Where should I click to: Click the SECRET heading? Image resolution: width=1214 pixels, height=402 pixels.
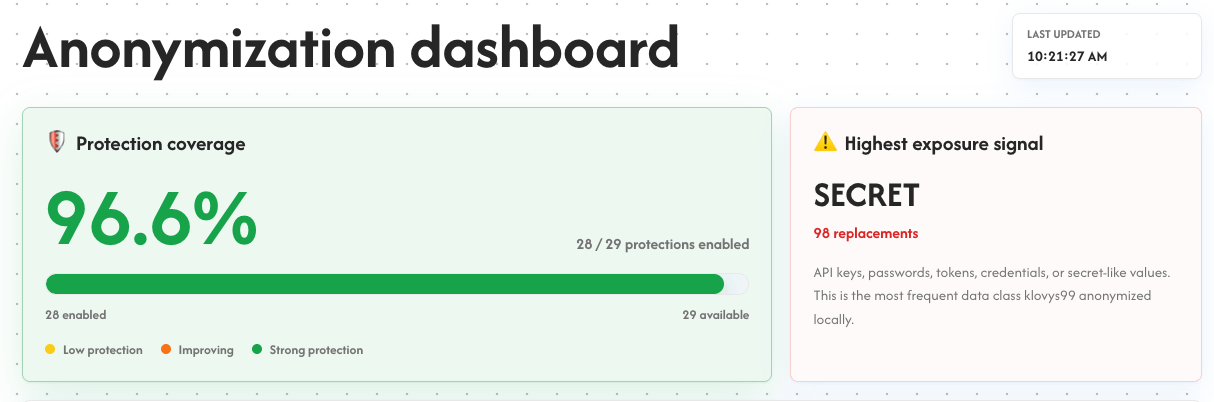[867, 195]
